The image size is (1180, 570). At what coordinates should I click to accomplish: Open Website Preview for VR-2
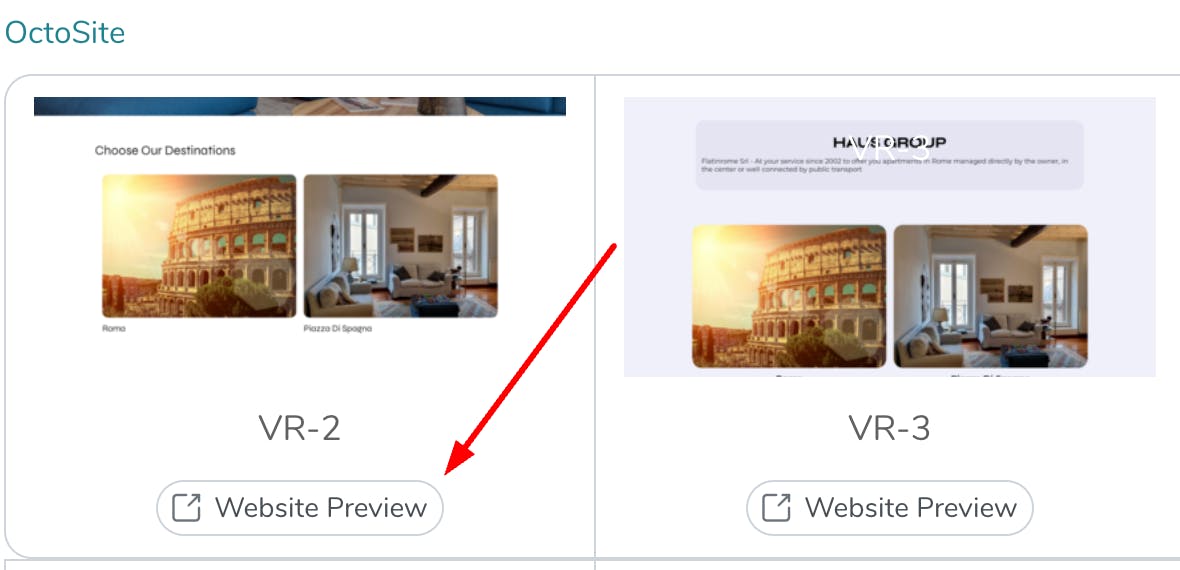pyautogui.click(x=300, y=508)
